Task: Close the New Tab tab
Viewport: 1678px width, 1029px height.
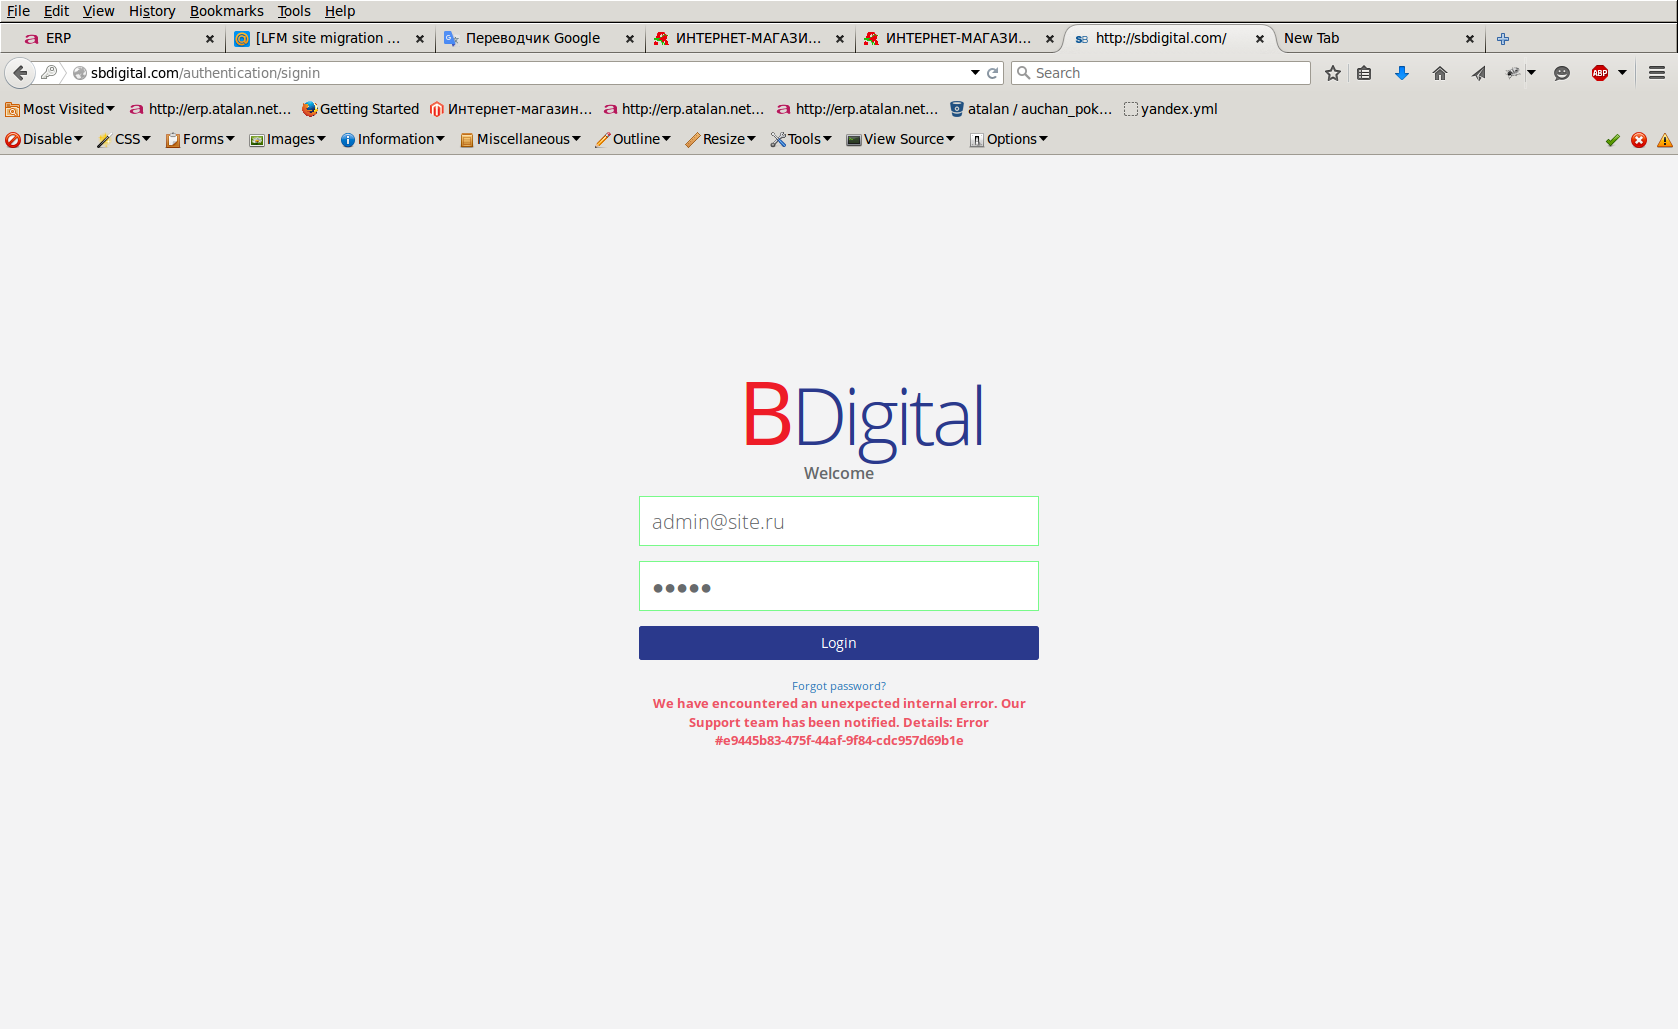Action: pyautogui.click(x=1470, y=39)
